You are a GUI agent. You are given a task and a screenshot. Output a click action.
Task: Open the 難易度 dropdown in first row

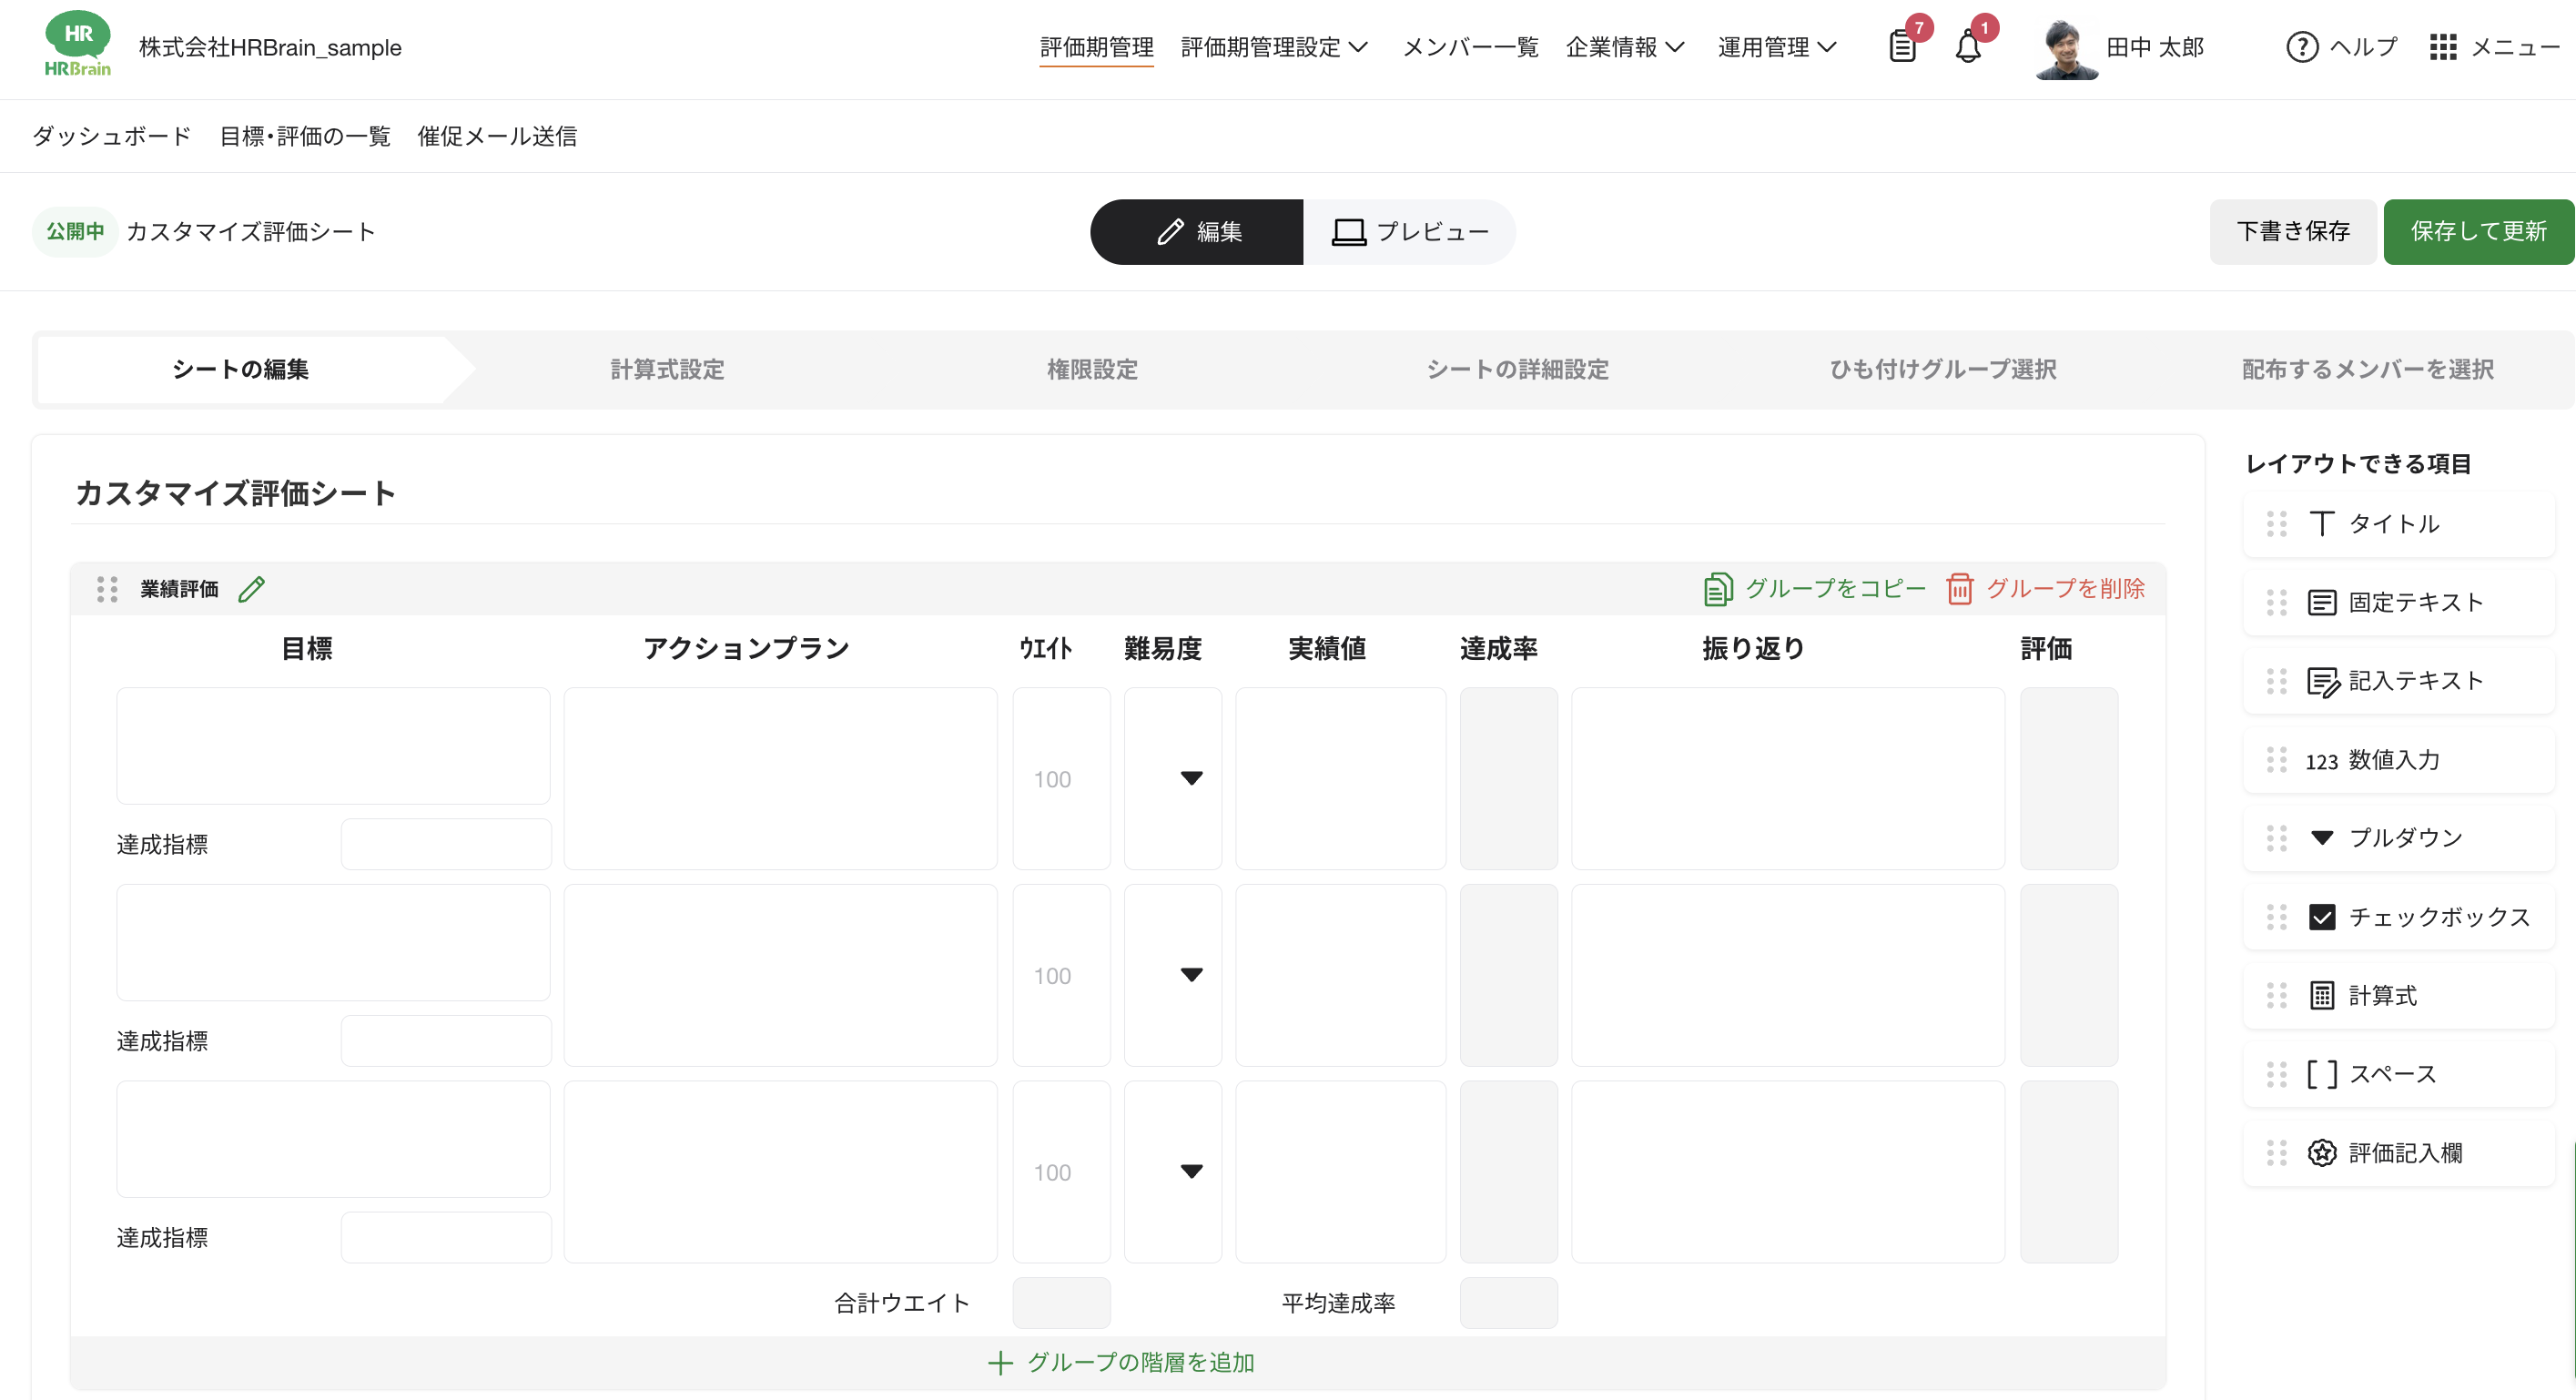click(x=1173, y=778)
